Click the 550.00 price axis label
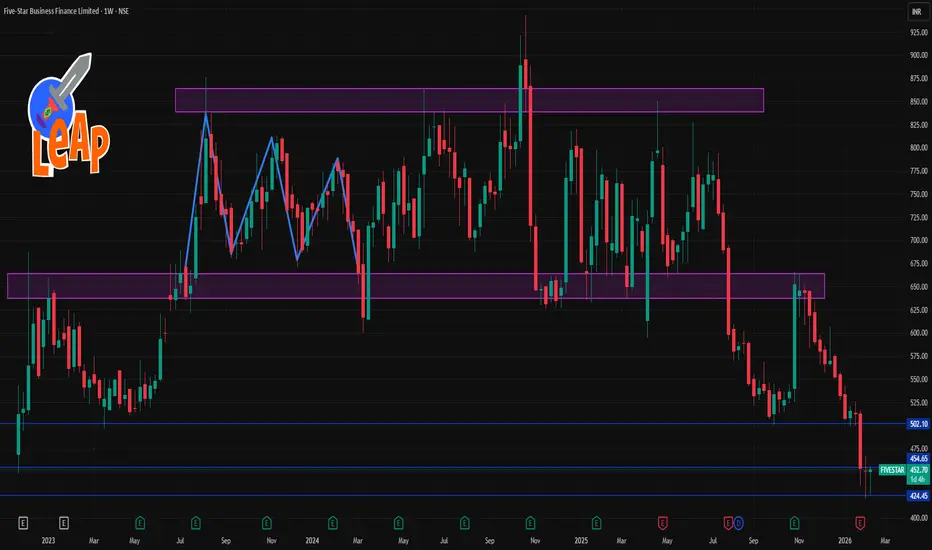The image size is (932, 550). (918, 379)
